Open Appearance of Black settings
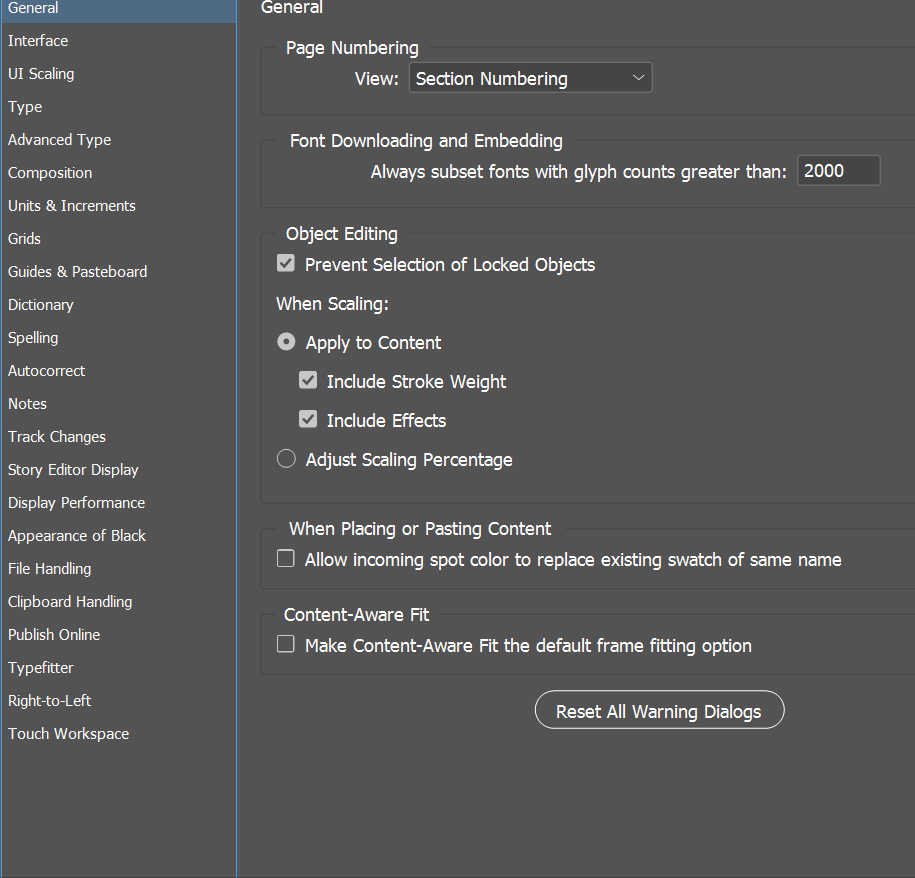915x878 pixels. point(77,536)
